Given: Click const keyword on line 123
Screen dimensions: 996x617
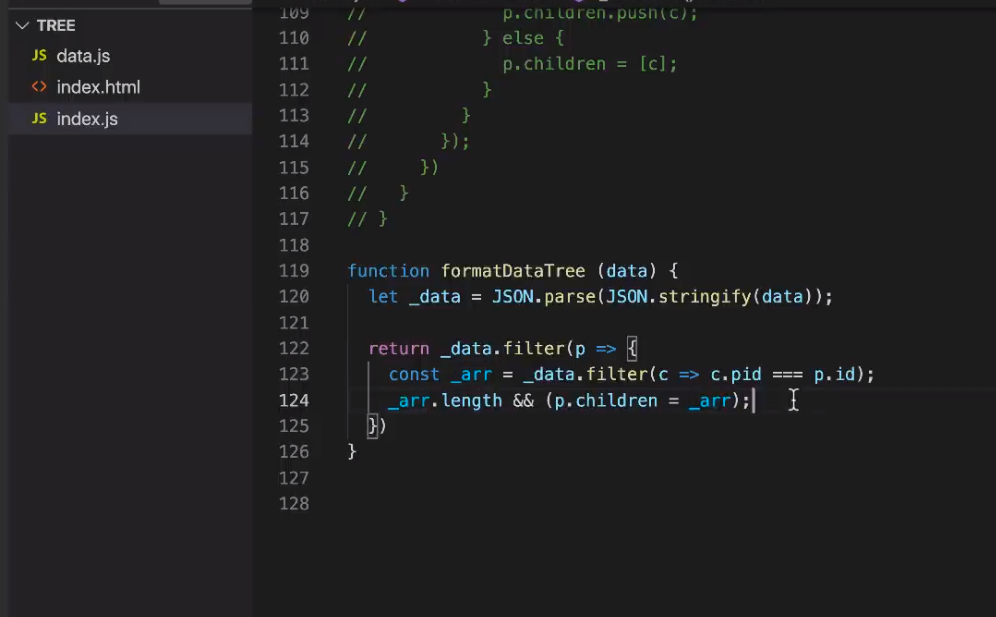Looking at the screenshot, I should pos(414,375).
